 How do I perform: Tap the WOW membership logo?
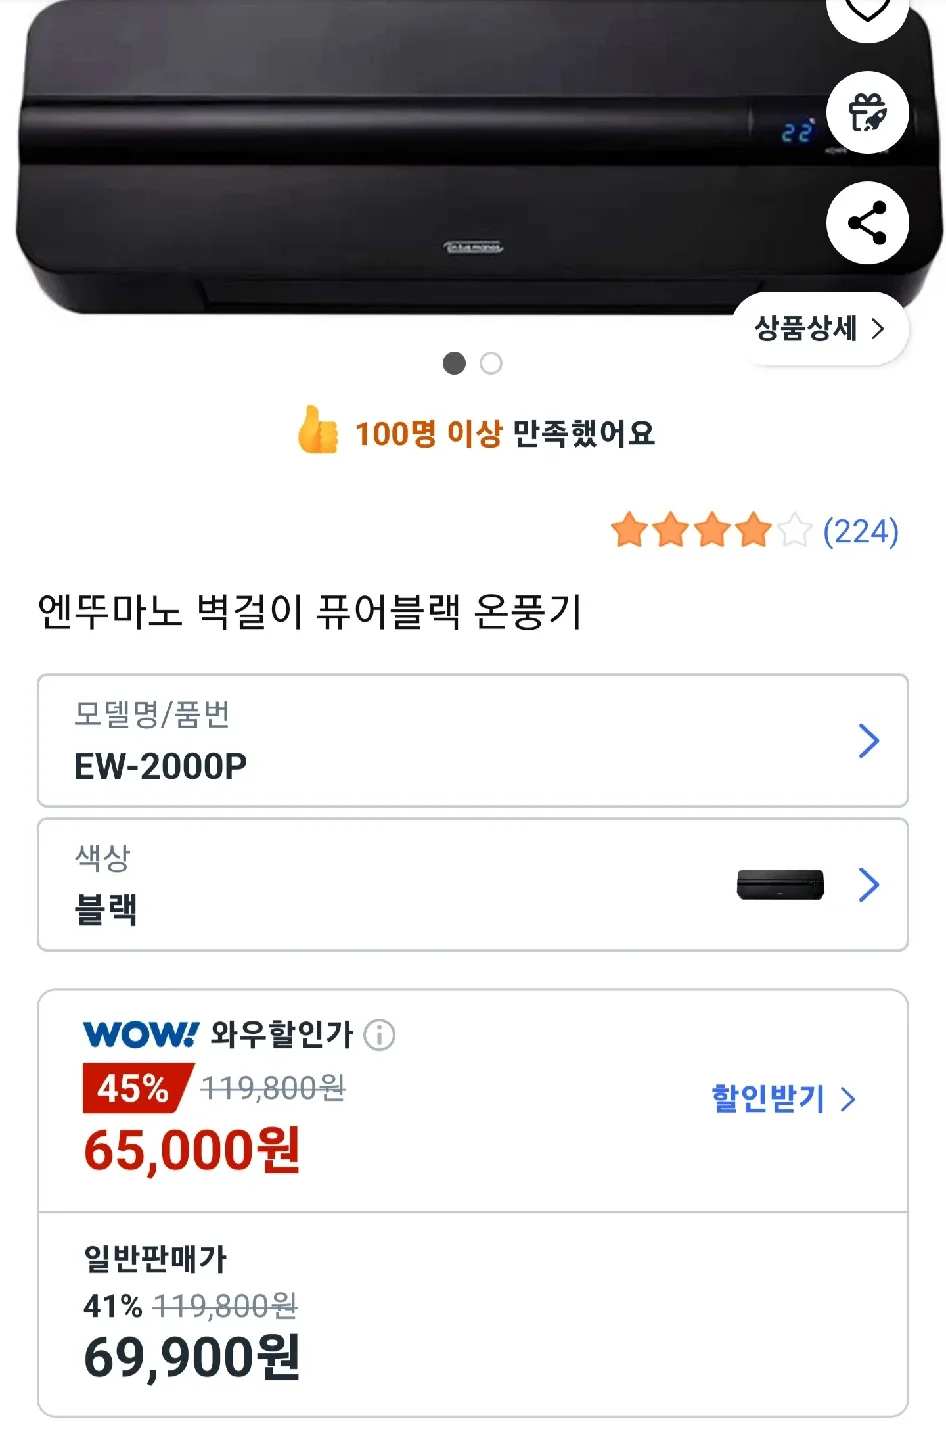(141, 1034)
